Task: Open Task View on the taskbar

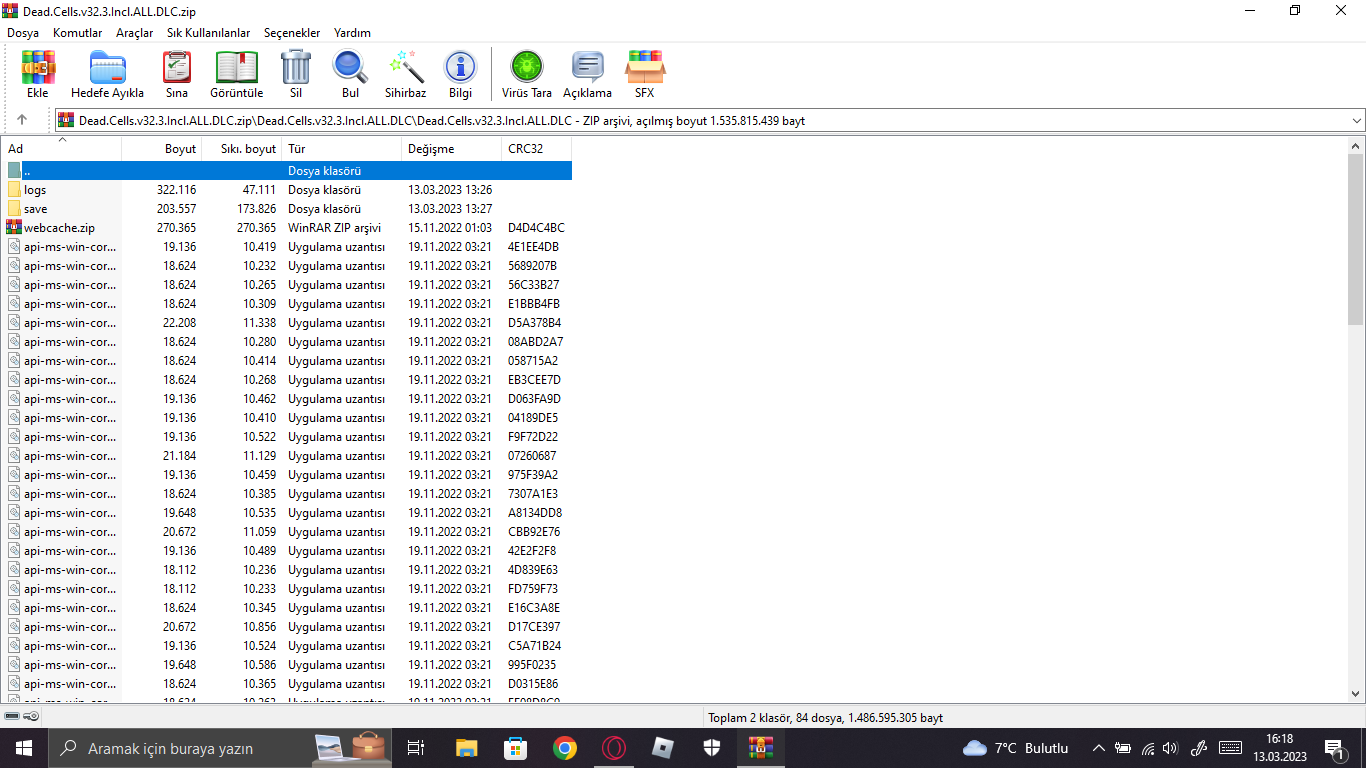Action: (416, 748)
